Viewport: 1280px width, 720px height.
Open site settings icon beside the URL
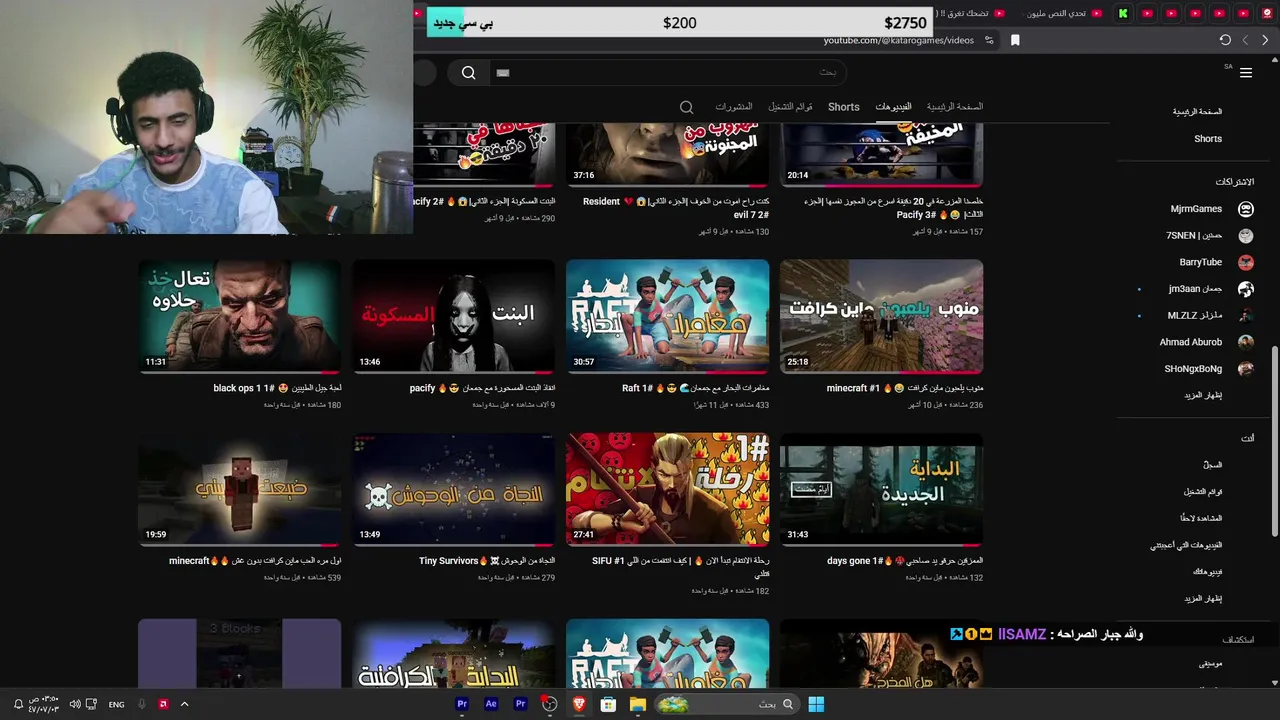(989, 40)
